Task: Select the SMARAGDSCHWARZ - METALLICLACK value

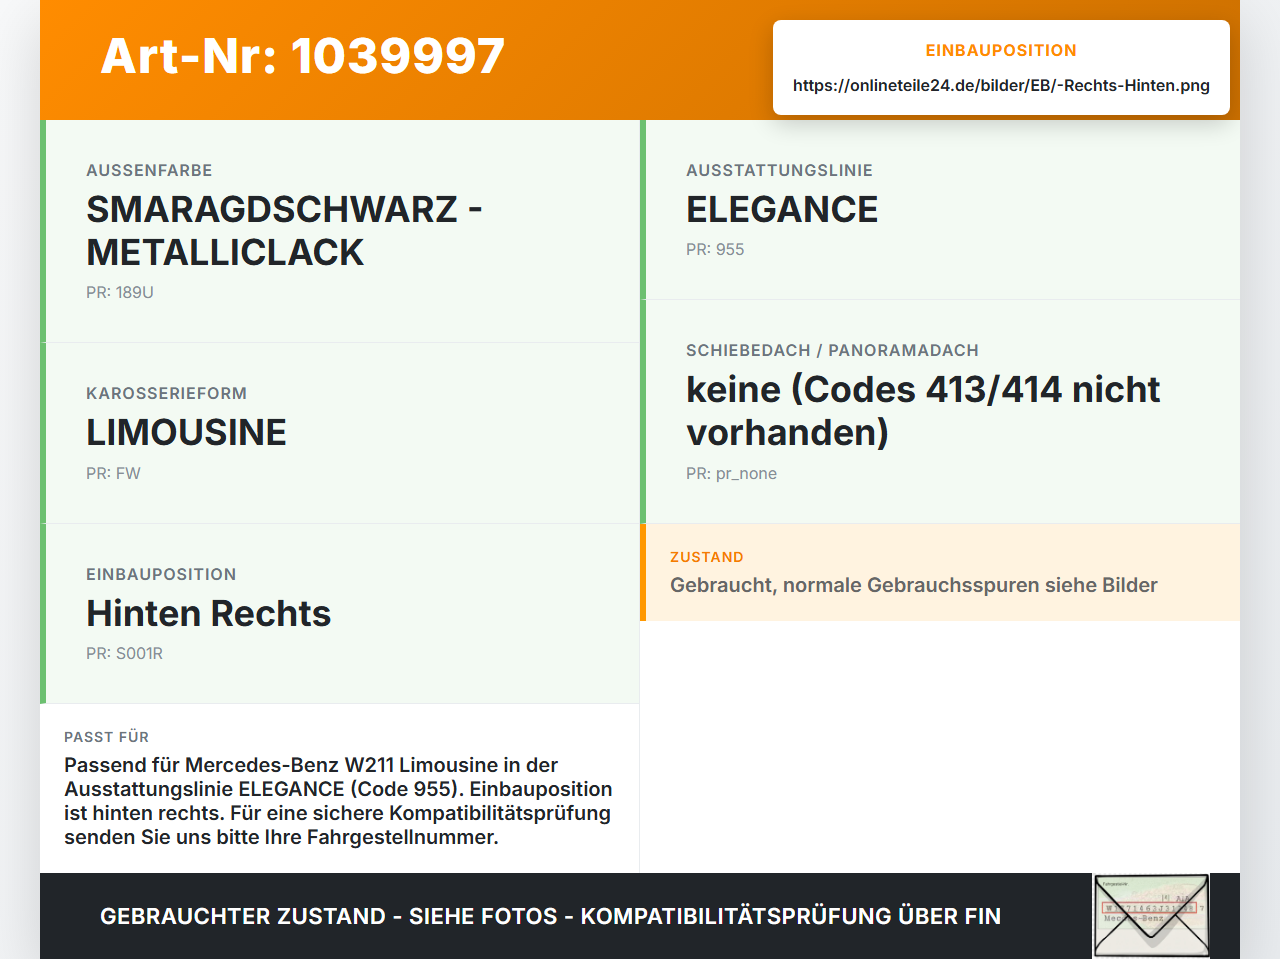Action: (x=284, y=231)
